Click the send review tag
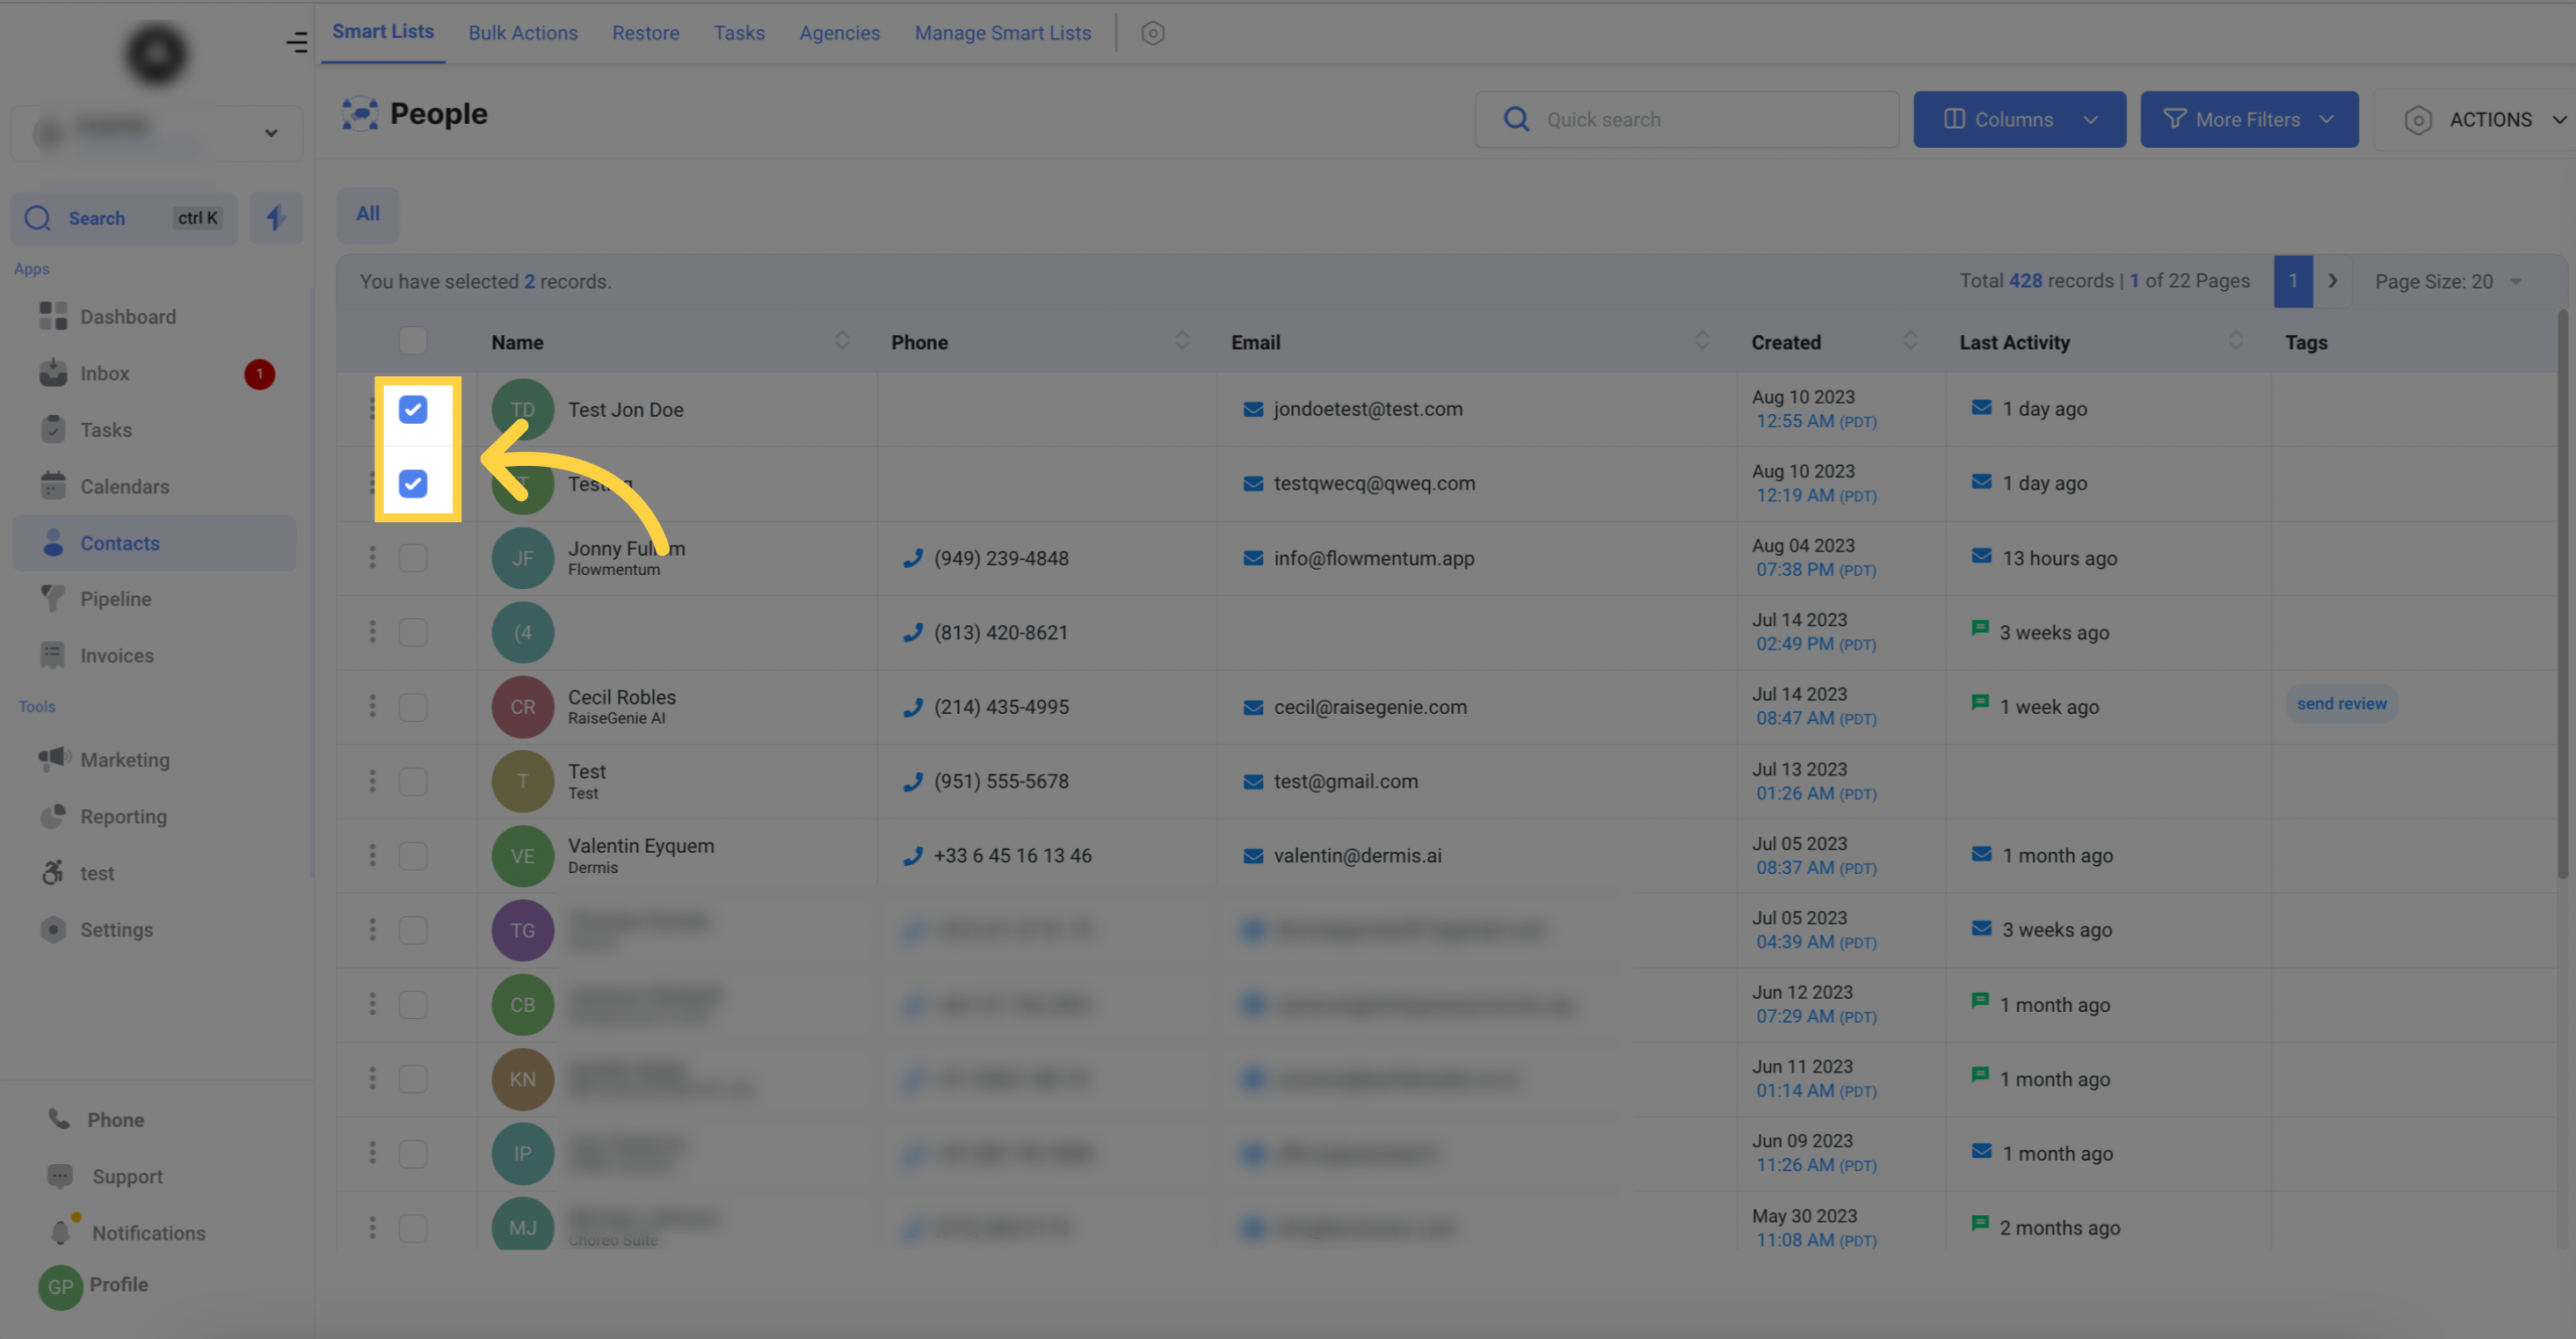2576x1339 pixels. (2341, 704)
